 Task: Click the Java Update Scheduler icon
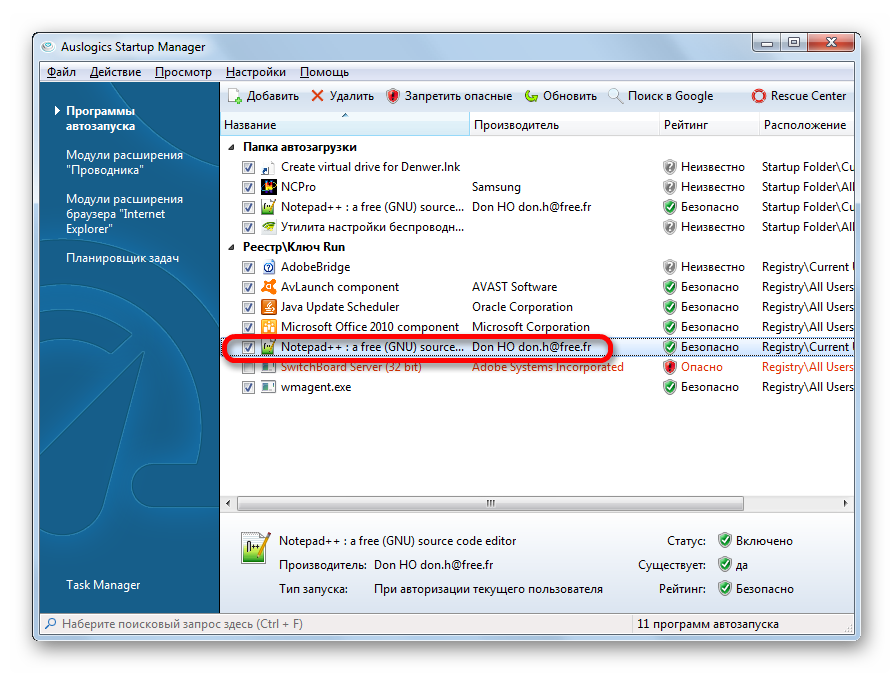pos(269,307)
